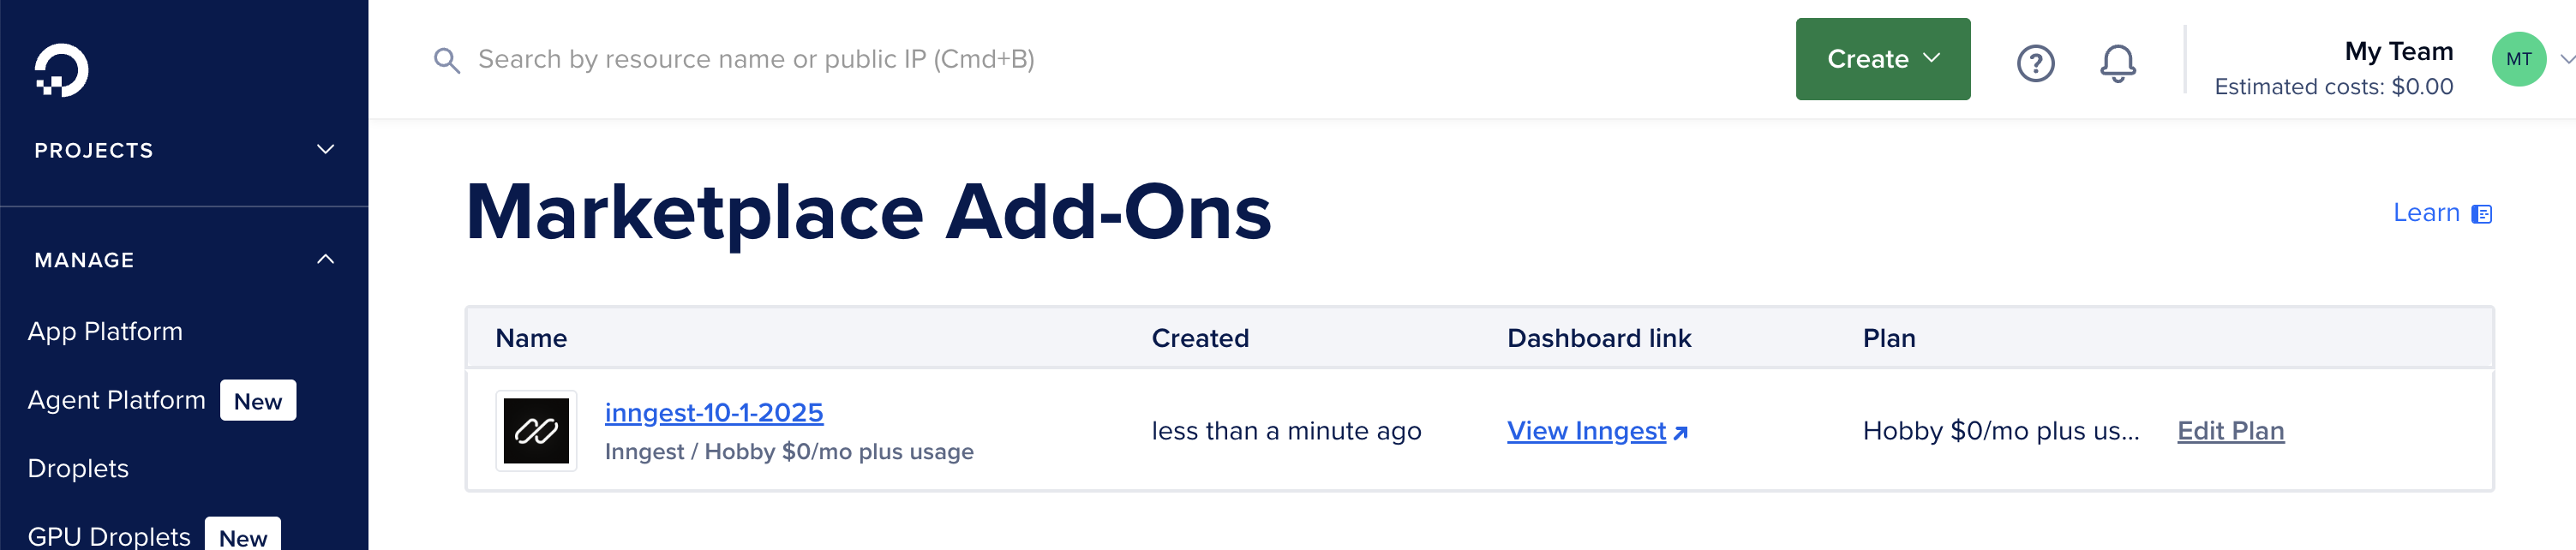Click the search magnifier icon

point(446,61)
